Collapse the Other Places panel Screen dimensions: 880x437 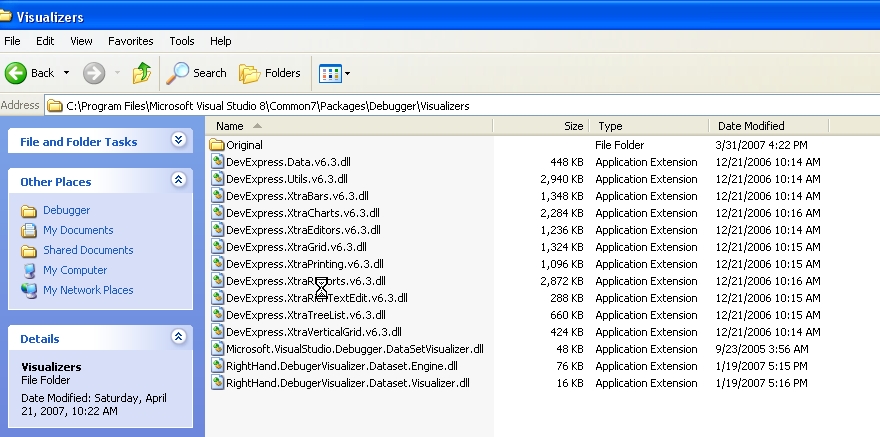[x=179, y=181]
